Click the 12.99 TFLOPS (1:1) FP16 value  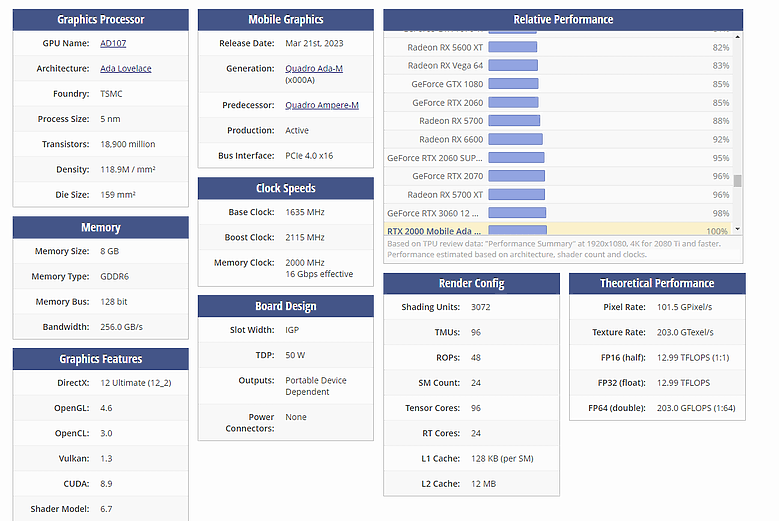click(692, 358)
